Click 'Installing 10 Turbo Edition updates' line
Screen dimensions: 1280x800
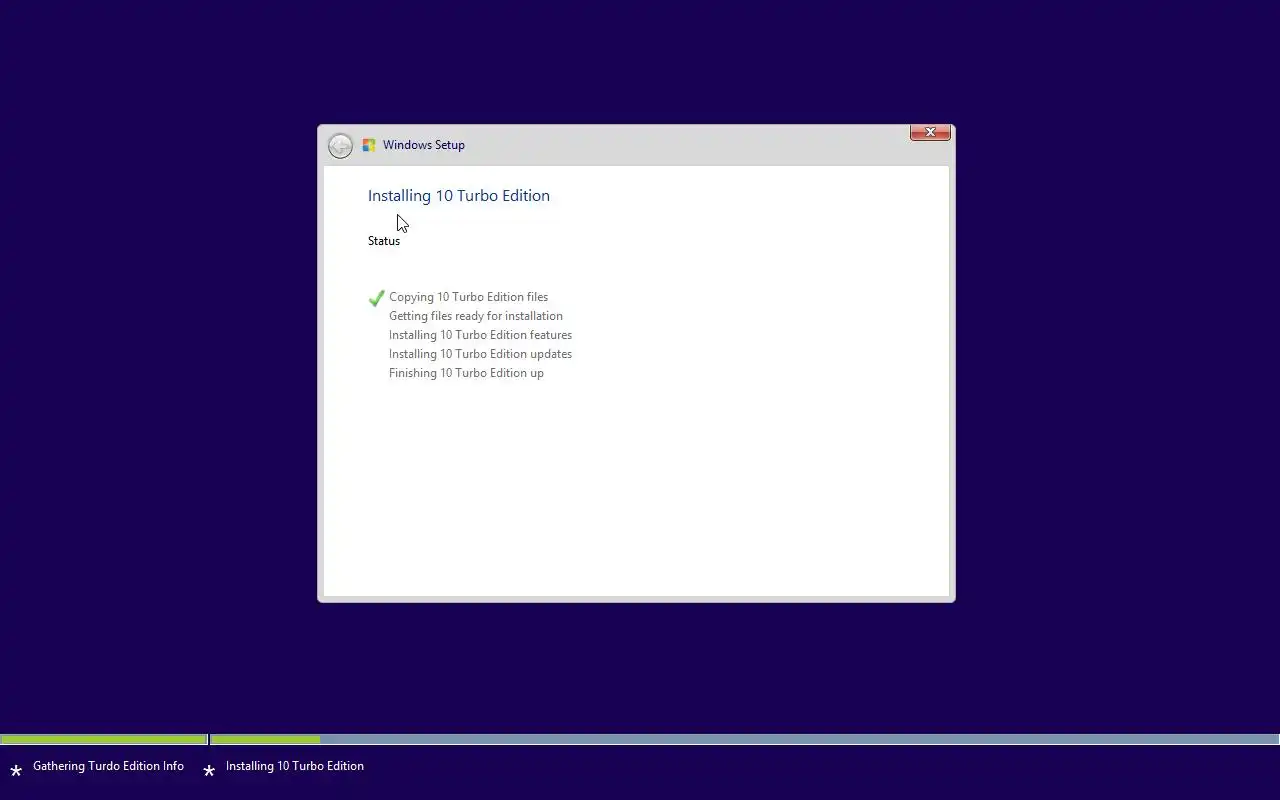point(480,354)
